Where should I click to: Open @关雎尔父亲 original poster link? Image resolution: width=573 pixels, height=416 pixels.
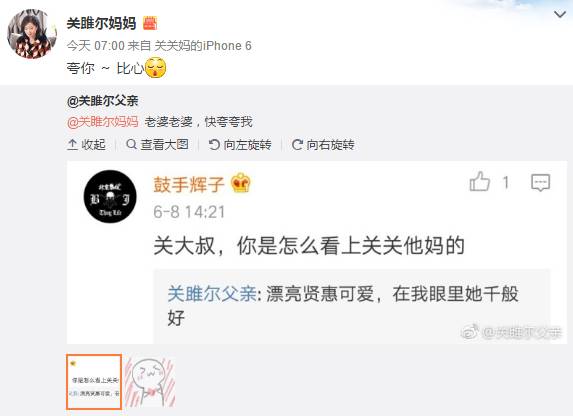[x=102, y=101]
